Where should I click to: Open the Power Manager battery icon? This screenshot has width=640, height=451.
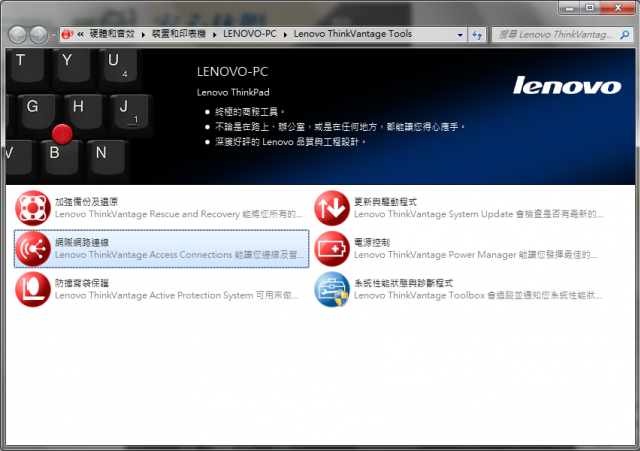332,249
